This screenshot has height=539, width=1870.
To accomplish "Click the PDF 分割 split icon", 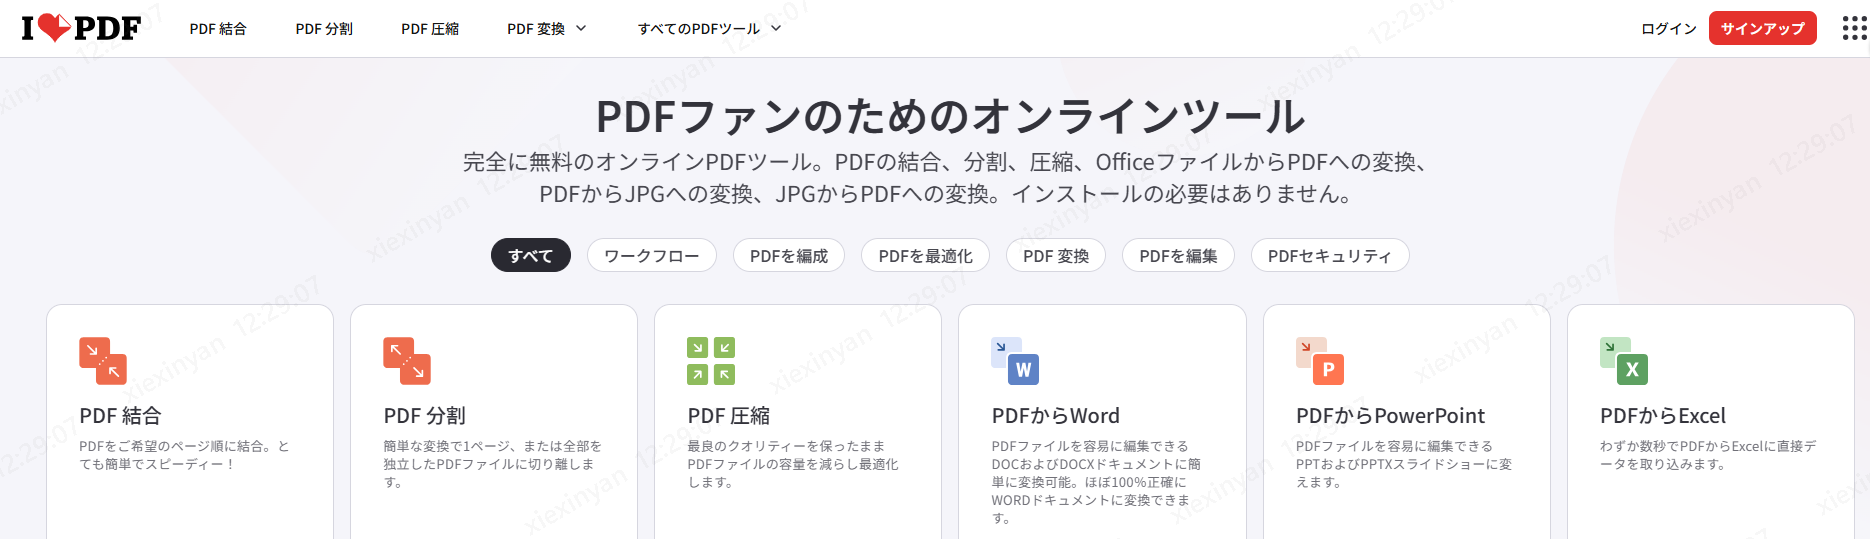I will click(x=407, y=361).
